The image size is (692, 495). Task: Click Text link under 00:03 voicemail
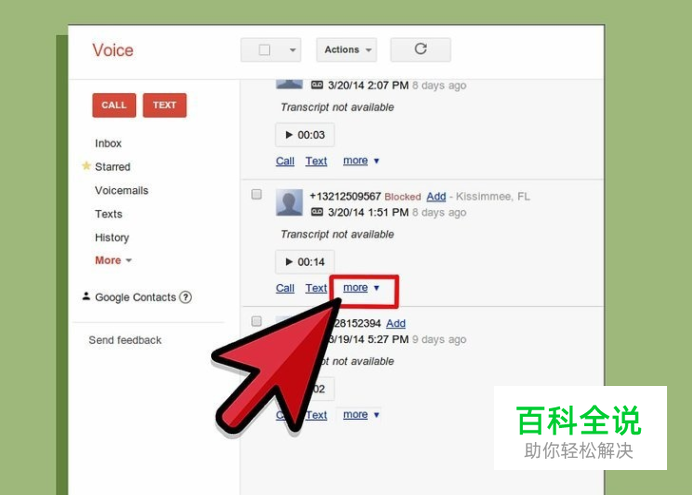316,161
